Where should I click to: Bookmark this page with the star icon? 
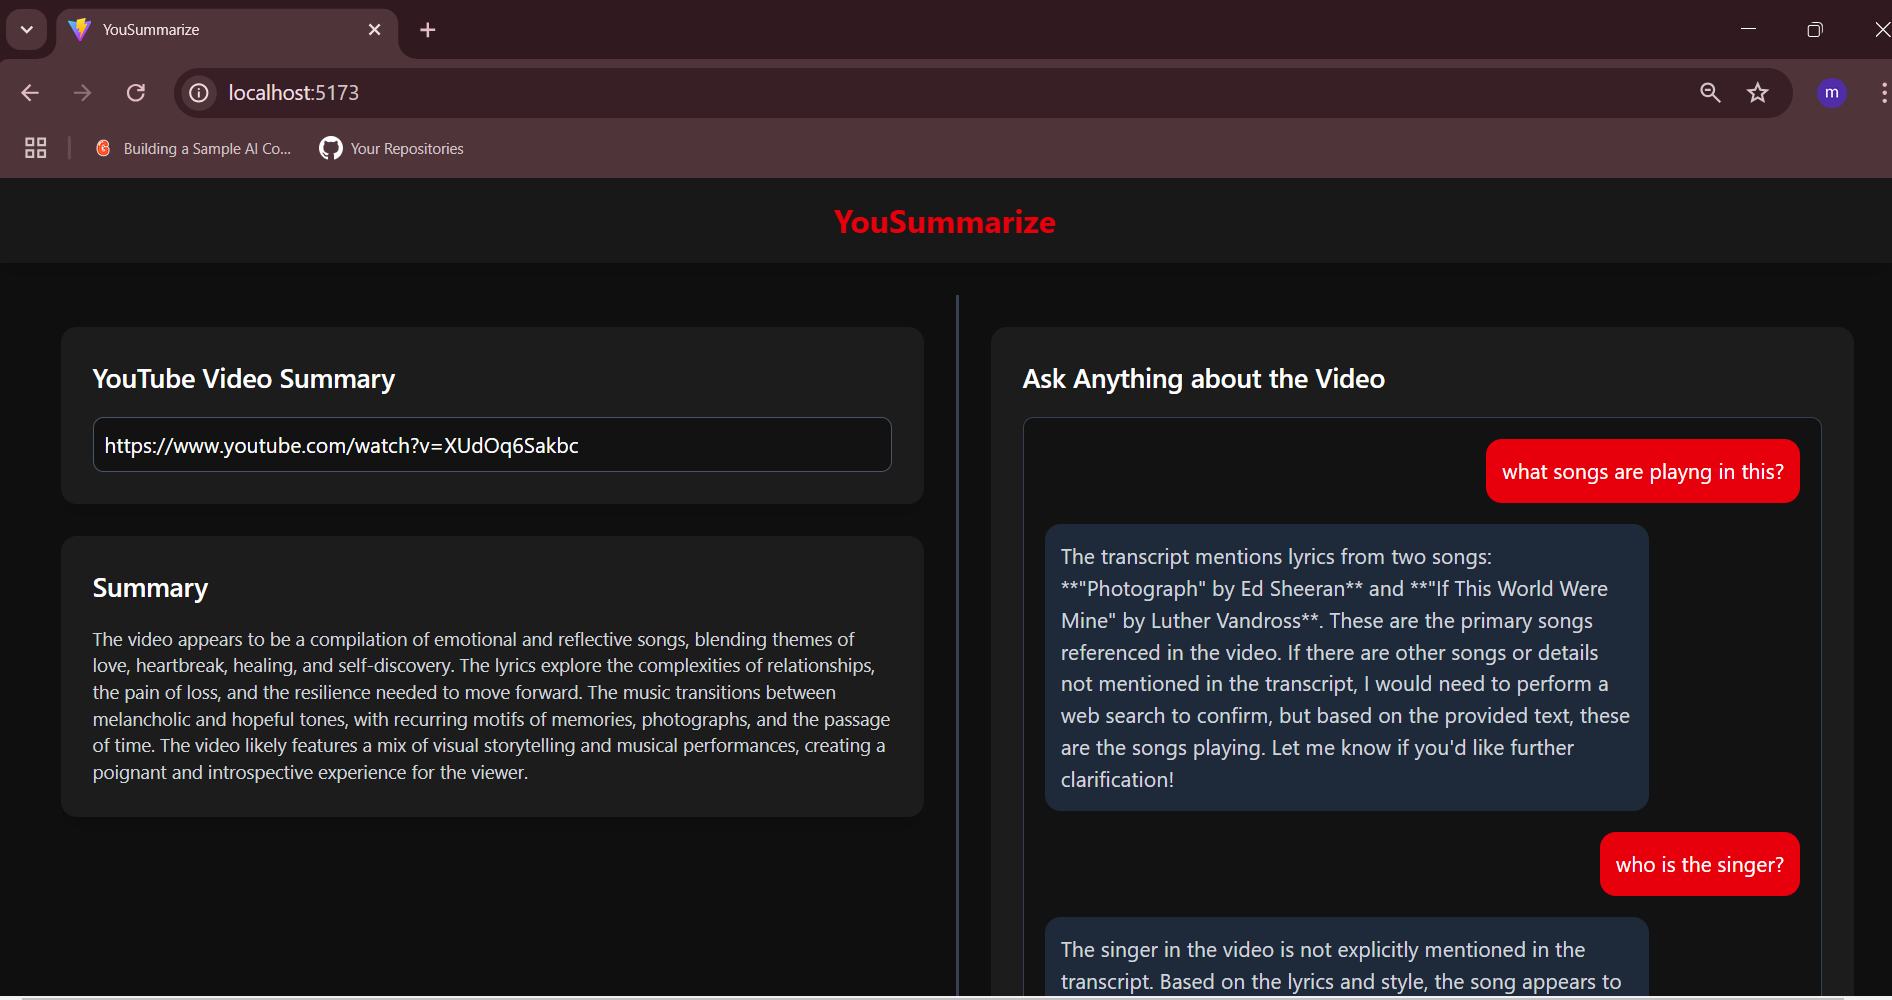1757,93
